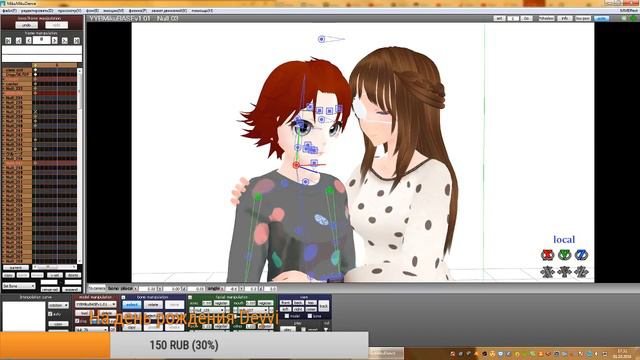Open the помощь menu

[202, 11]
